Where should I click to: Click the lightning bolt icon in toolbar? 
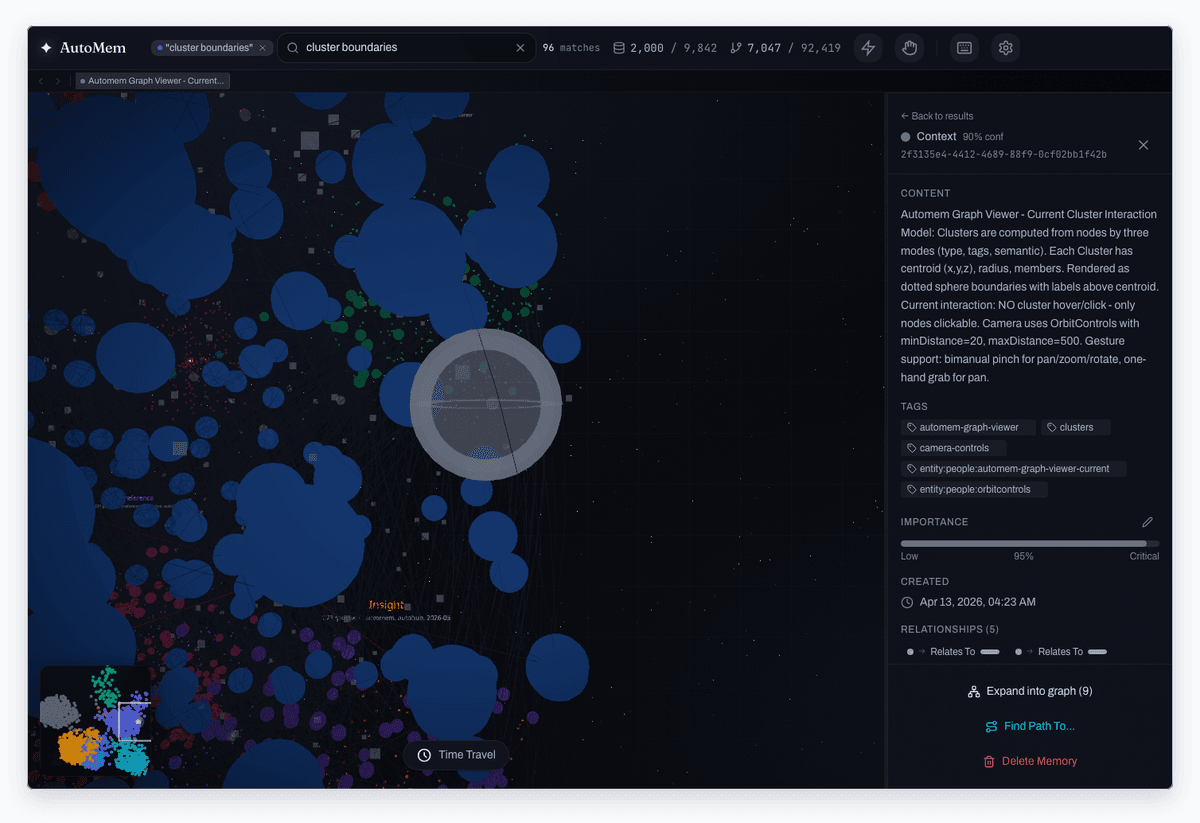[x=868, y=47]
